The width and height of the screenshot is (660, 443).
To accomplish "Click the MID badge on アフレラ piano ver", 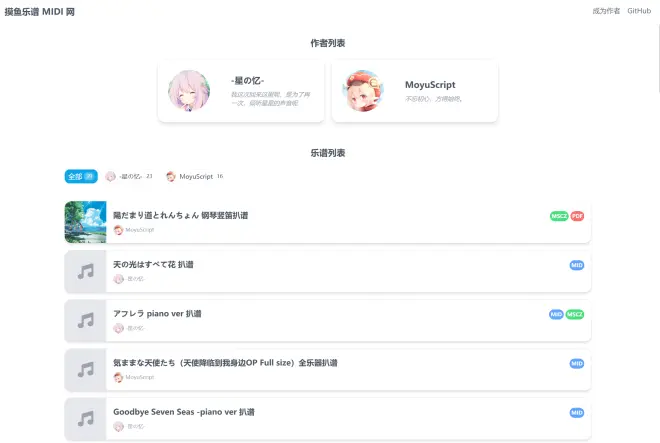I will click(x=556, y=315).
